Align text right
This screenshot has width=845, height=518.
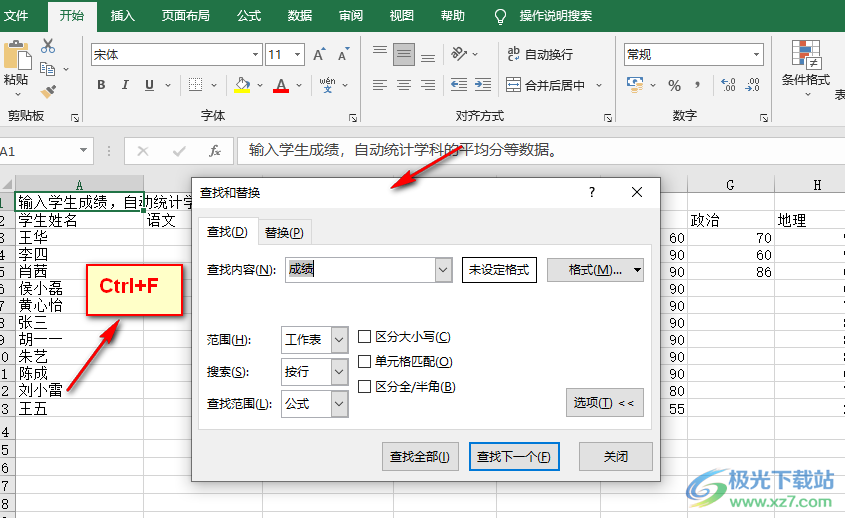pos(428,85)
